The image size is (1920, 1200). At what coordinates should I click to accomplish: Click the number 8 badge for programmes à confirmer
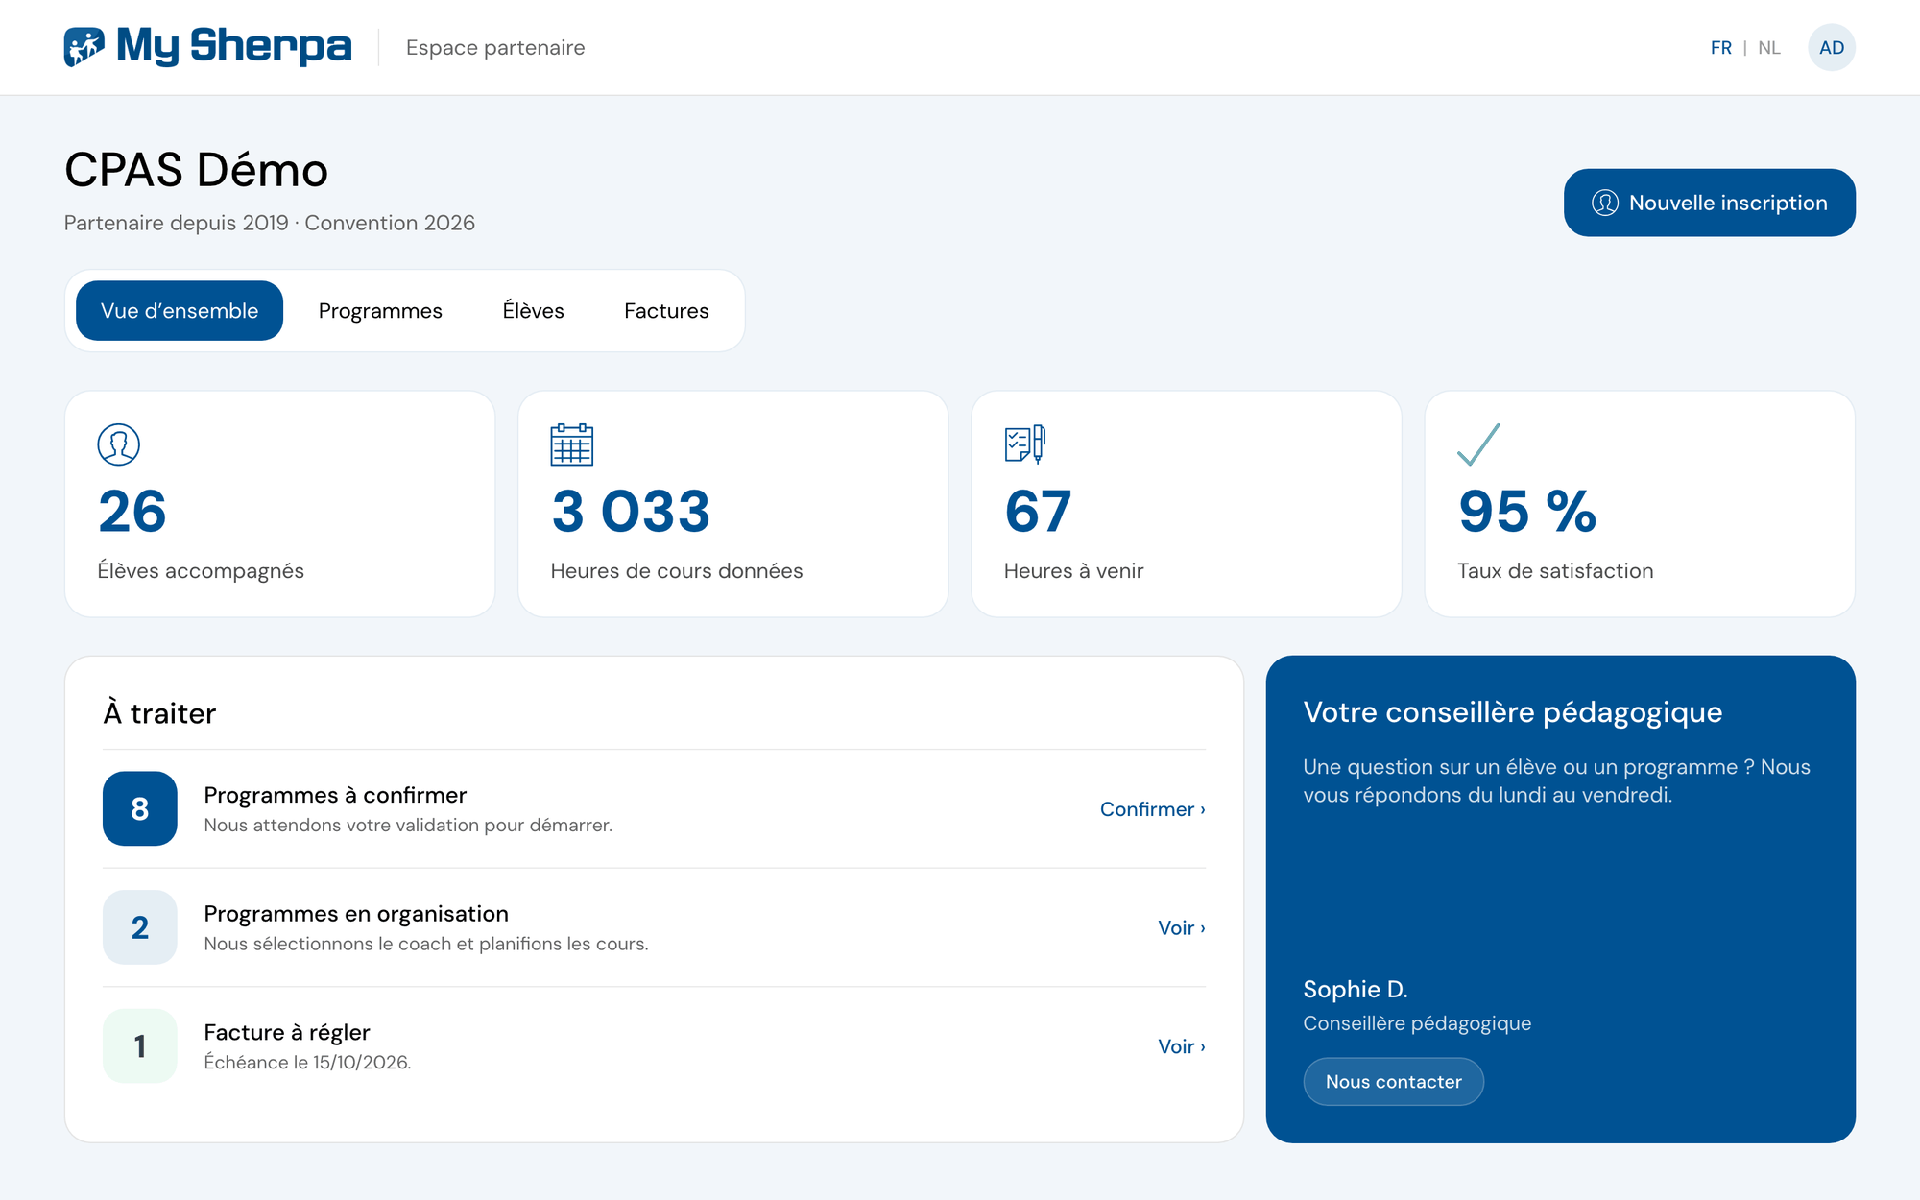pyautogui.click(x=140, y=809)
